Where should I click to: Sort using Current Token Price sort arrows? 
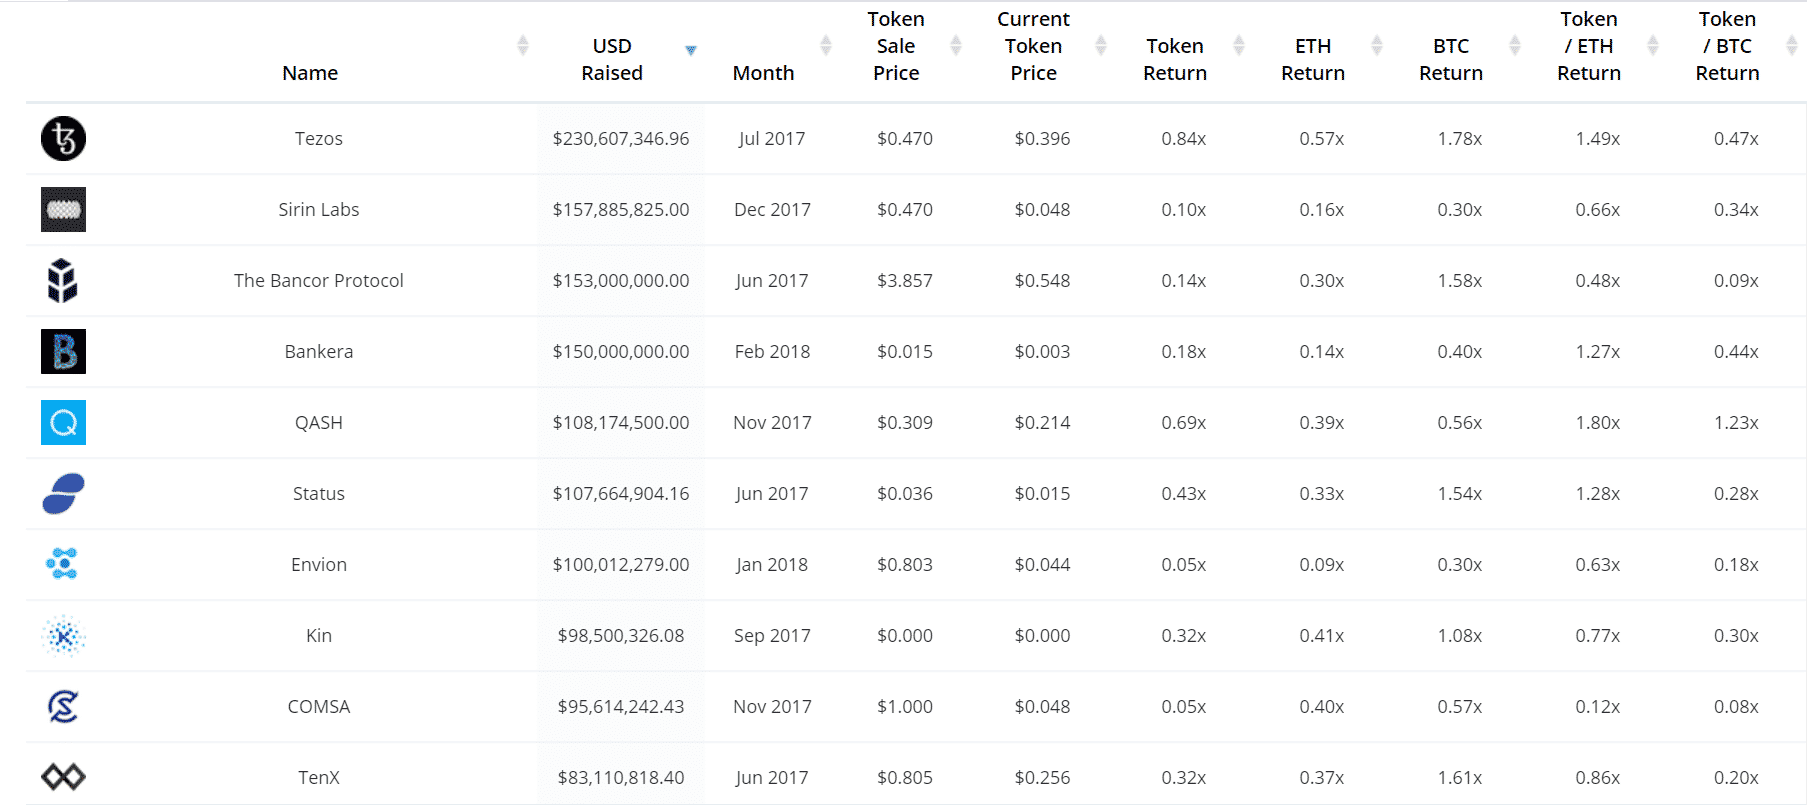tap(1101, 45)
